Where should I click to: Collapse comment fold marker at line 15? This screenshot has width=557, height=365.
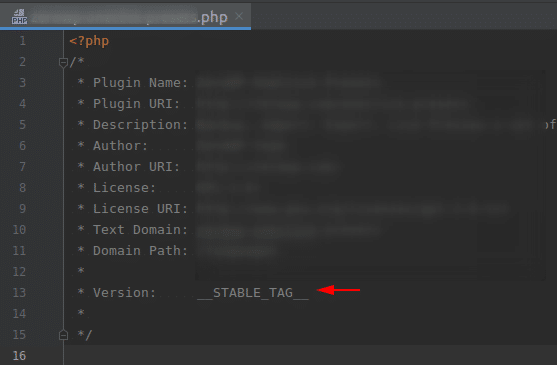click(x=63, y=335)
